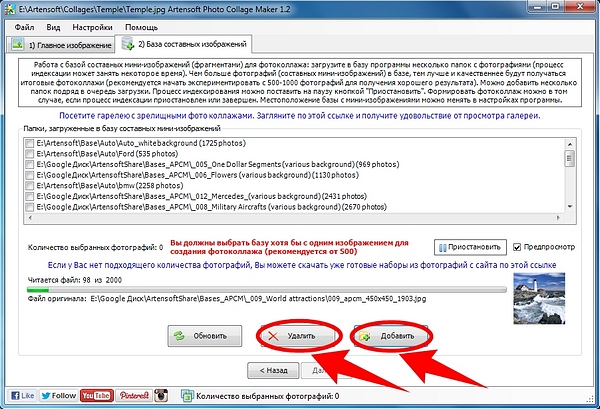Click the Удалить button
Viewport: 600px width, 409px height.
(x=300, y=336)
